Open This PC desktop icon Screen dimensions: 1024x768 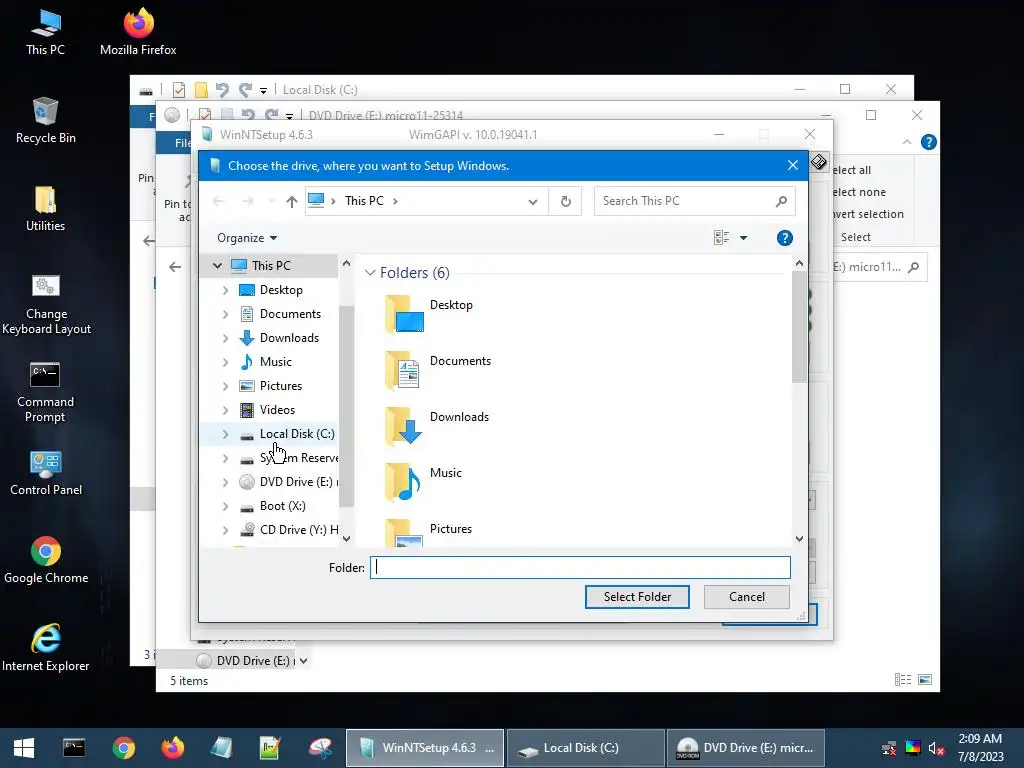[45, 32]
